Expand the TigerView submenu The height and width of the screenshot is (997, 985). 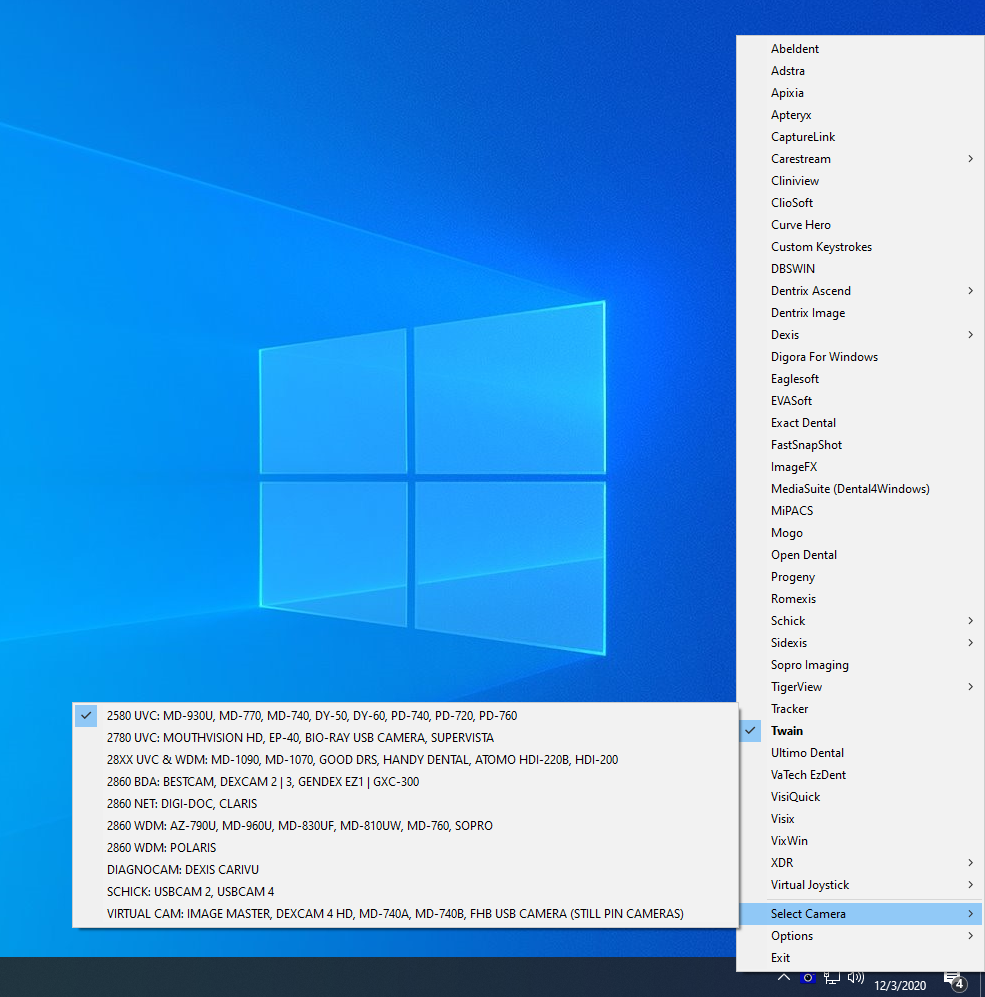860,687
